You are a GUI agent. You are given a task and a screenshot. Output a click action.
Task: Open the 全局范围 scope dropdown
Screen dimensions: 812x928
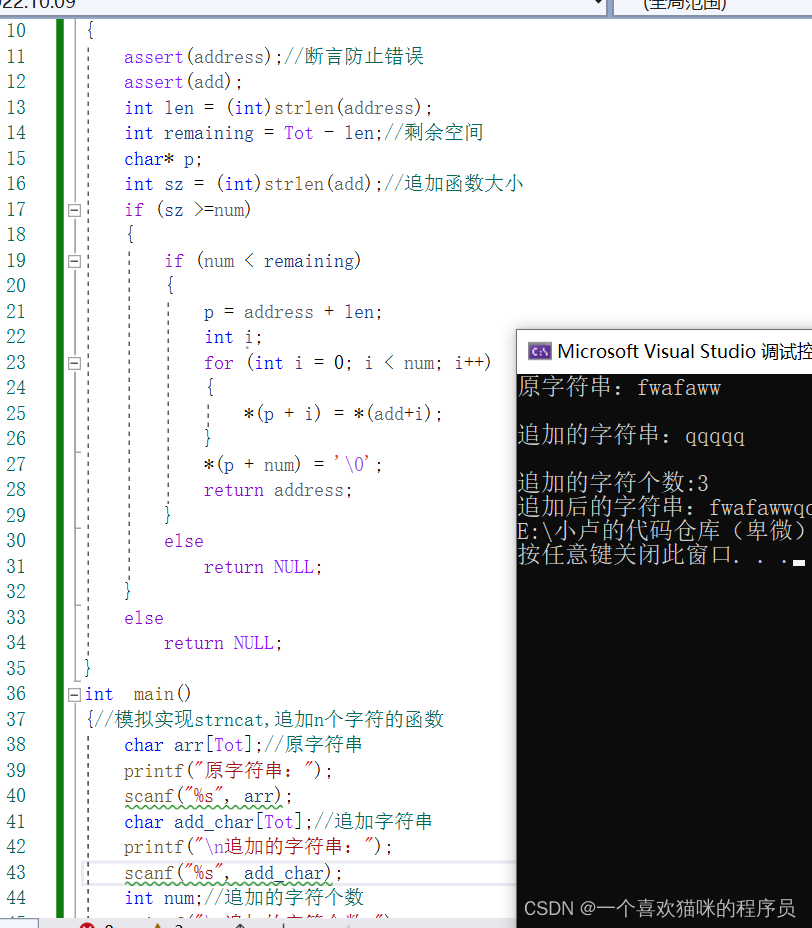(700, 6)
